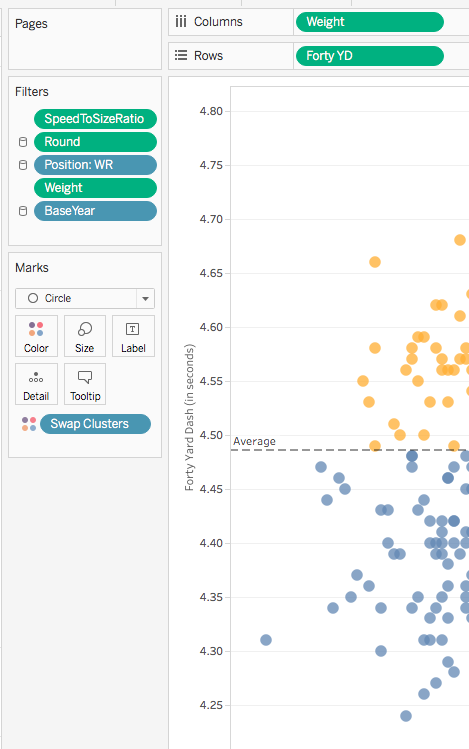Click database icon next to BaseYear filter
469x749 pixels.
tap(22, 211)
